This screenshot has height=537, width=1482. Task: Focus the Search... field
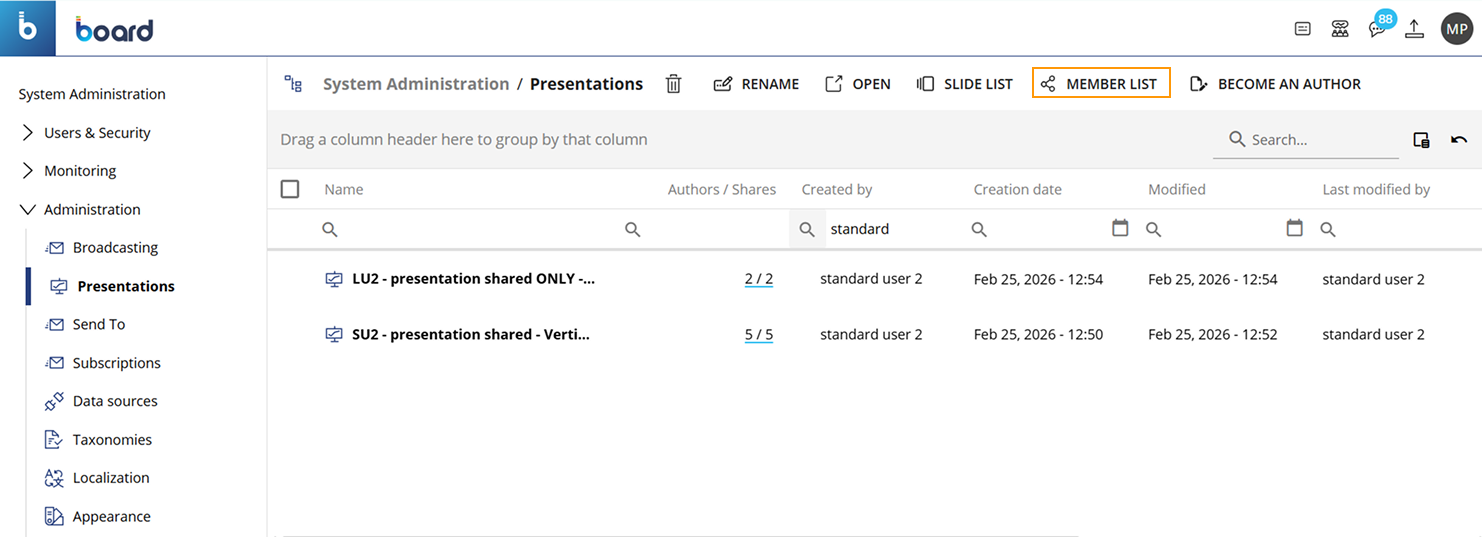point(1306,140)
